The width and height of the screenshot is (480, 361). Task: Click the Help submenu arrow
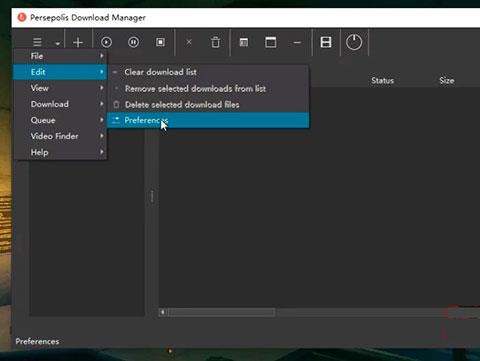click(x=102, y=152)
